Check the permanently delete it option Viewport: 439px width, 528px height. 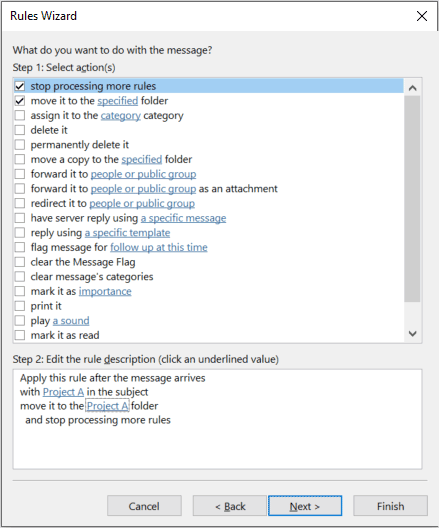pos(20,145)
